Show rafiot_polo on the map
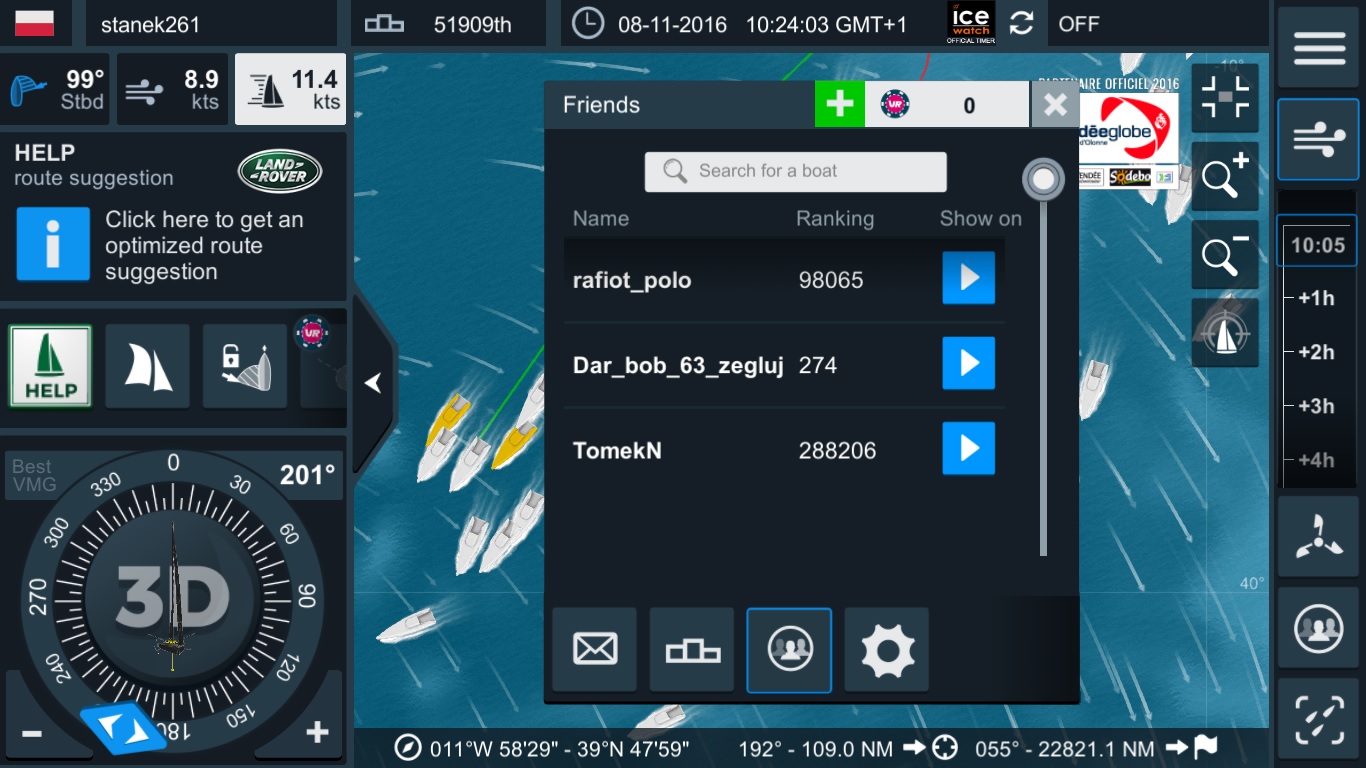This screenshot has width=1366, height=768. pos(969,278)
